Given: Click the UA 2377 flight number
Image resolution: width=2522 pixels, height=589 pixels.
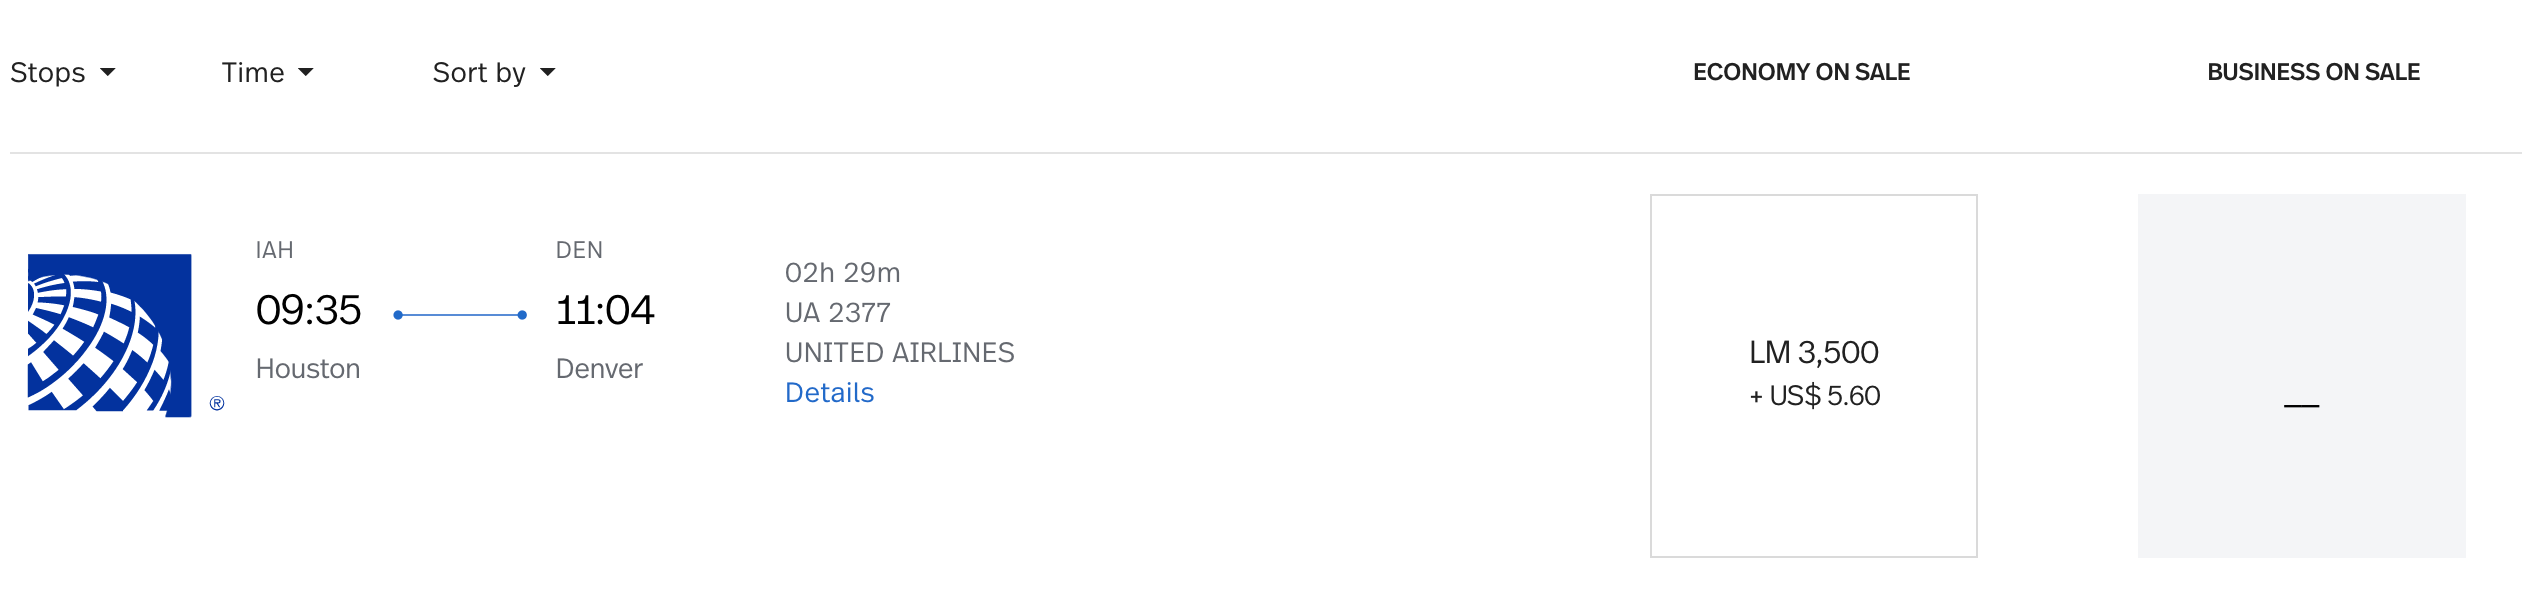Looking at the screenshot, I should (837, 313).
